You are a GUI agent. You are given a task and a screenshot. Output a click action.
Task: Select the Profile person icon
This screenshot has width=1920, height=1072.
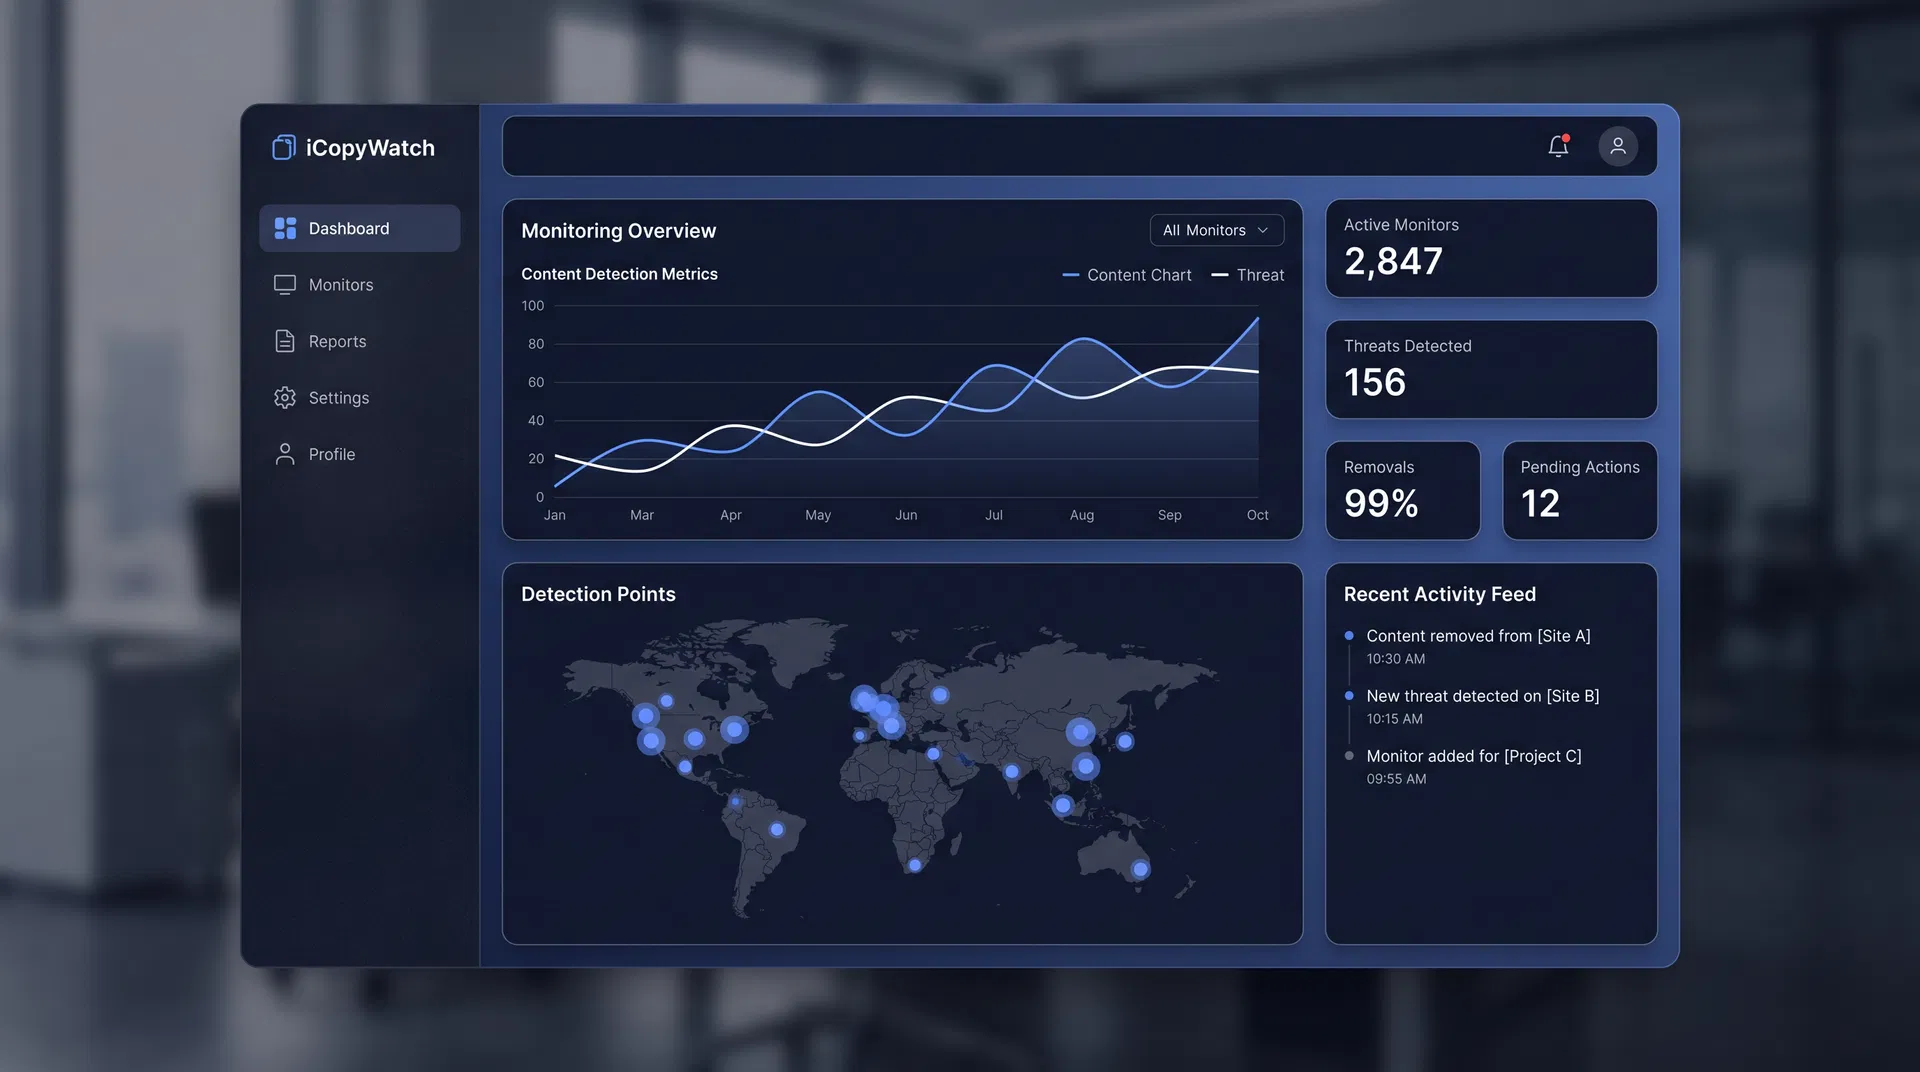pos(284,453)
